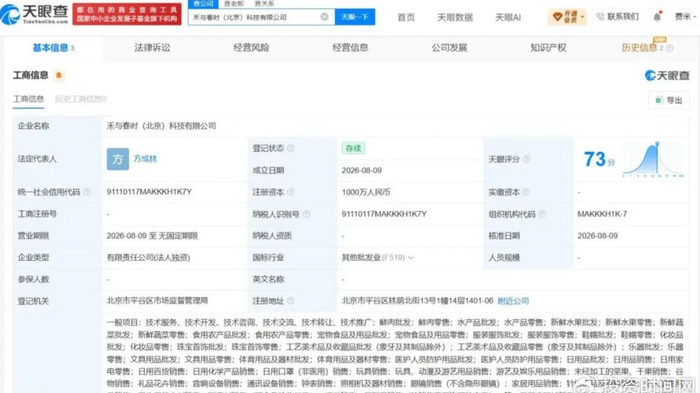Click the help icon beside 登记状态

click(x=291, y=148)
